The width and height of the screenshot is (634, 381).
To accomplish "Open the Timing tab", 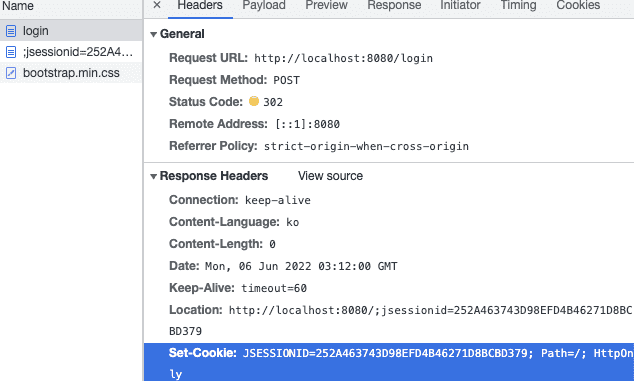I will tap(518, 6).
